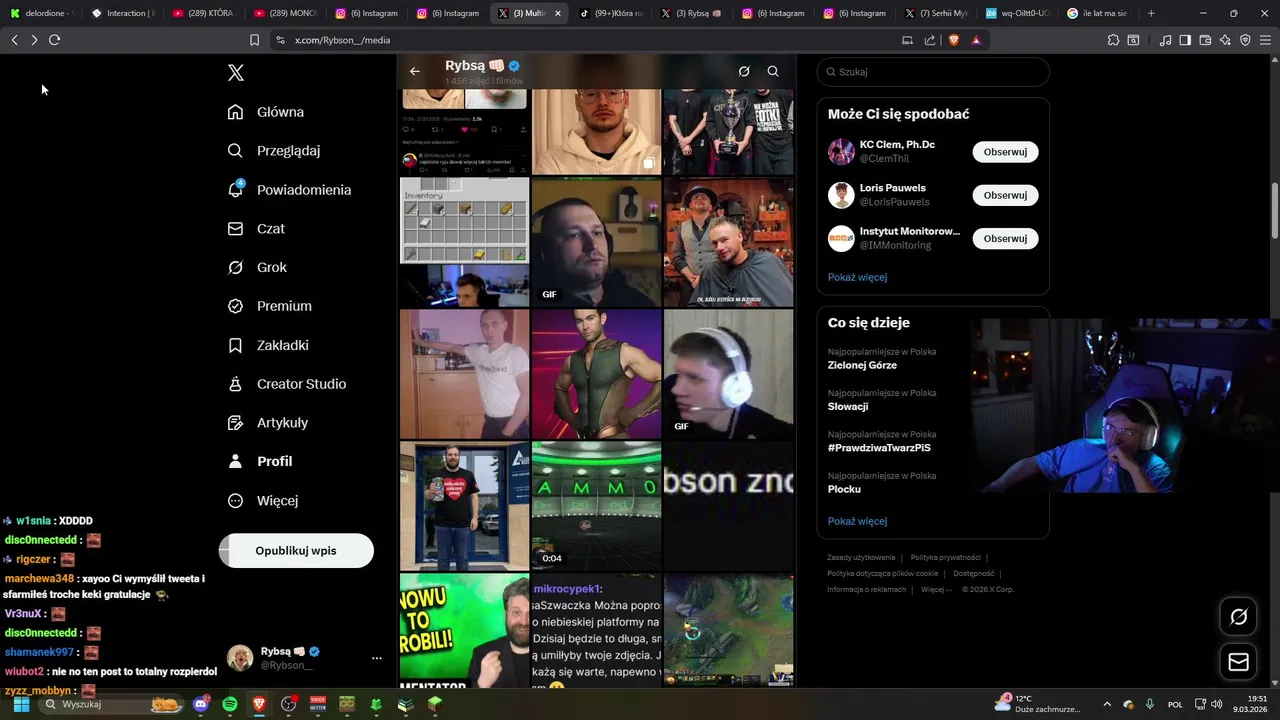Click Brave Rewards triangle icon
The image size is (1280, 720).
pos(976,40)
